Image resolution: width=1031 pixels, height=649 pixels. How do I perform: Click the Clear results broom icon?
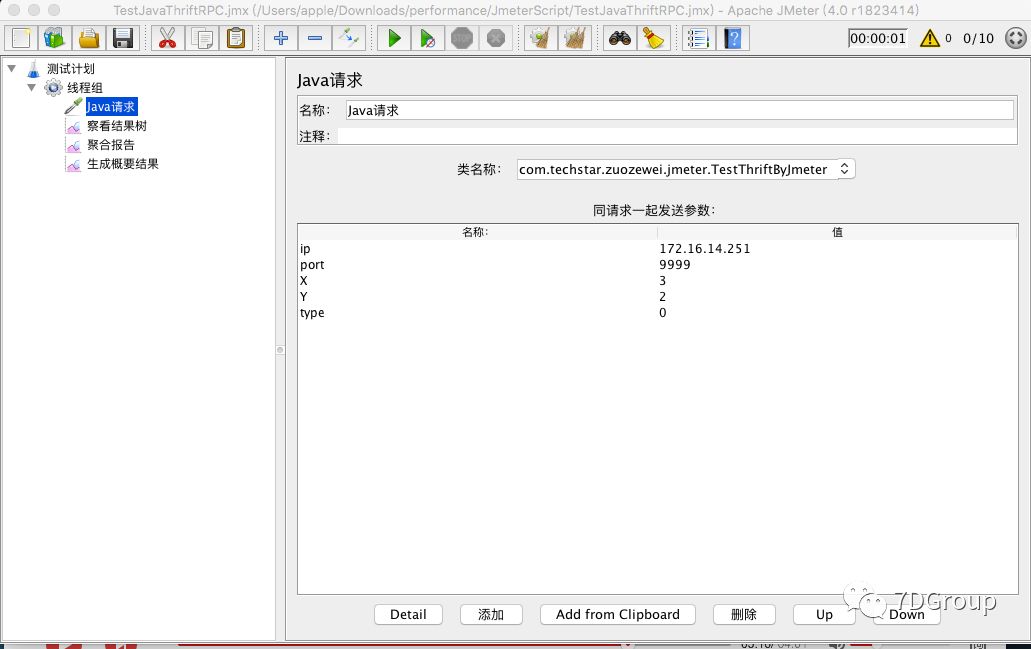540,38
